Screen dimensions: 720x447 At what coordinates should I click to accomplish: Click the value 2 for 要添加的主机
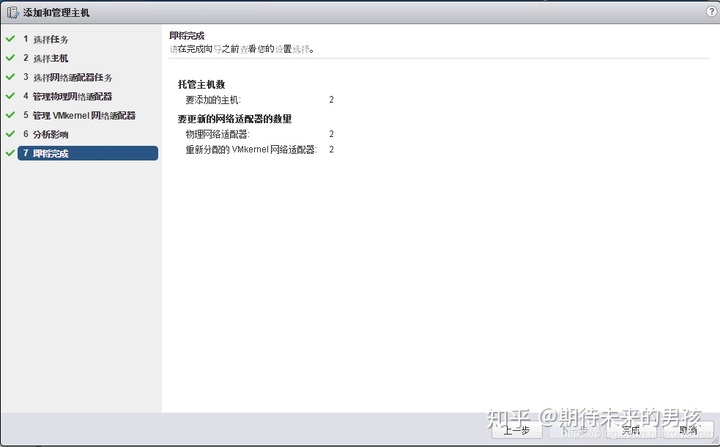[331, 100]
